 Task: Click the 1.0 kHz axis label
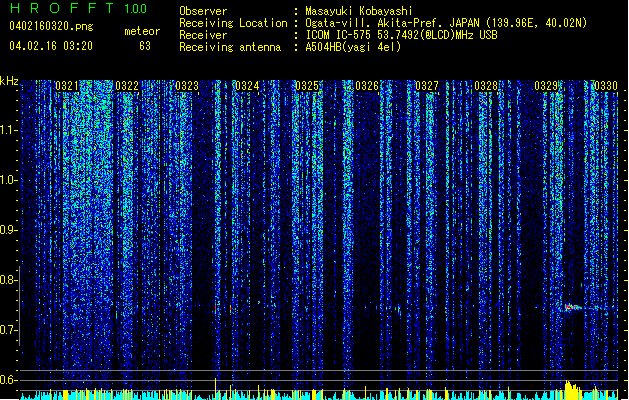[x=9, y=180]
